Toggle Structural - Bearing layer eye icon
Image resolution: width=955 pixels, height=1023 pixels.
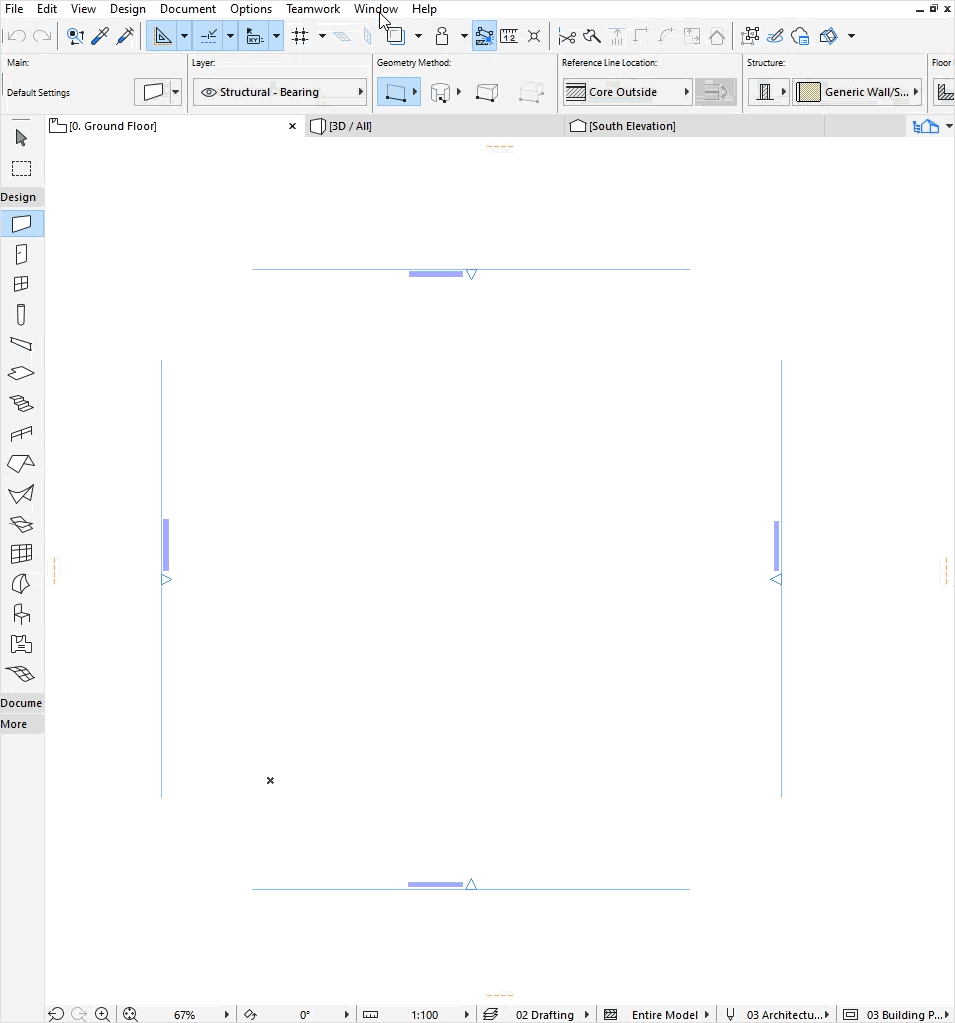coord(208,92)
